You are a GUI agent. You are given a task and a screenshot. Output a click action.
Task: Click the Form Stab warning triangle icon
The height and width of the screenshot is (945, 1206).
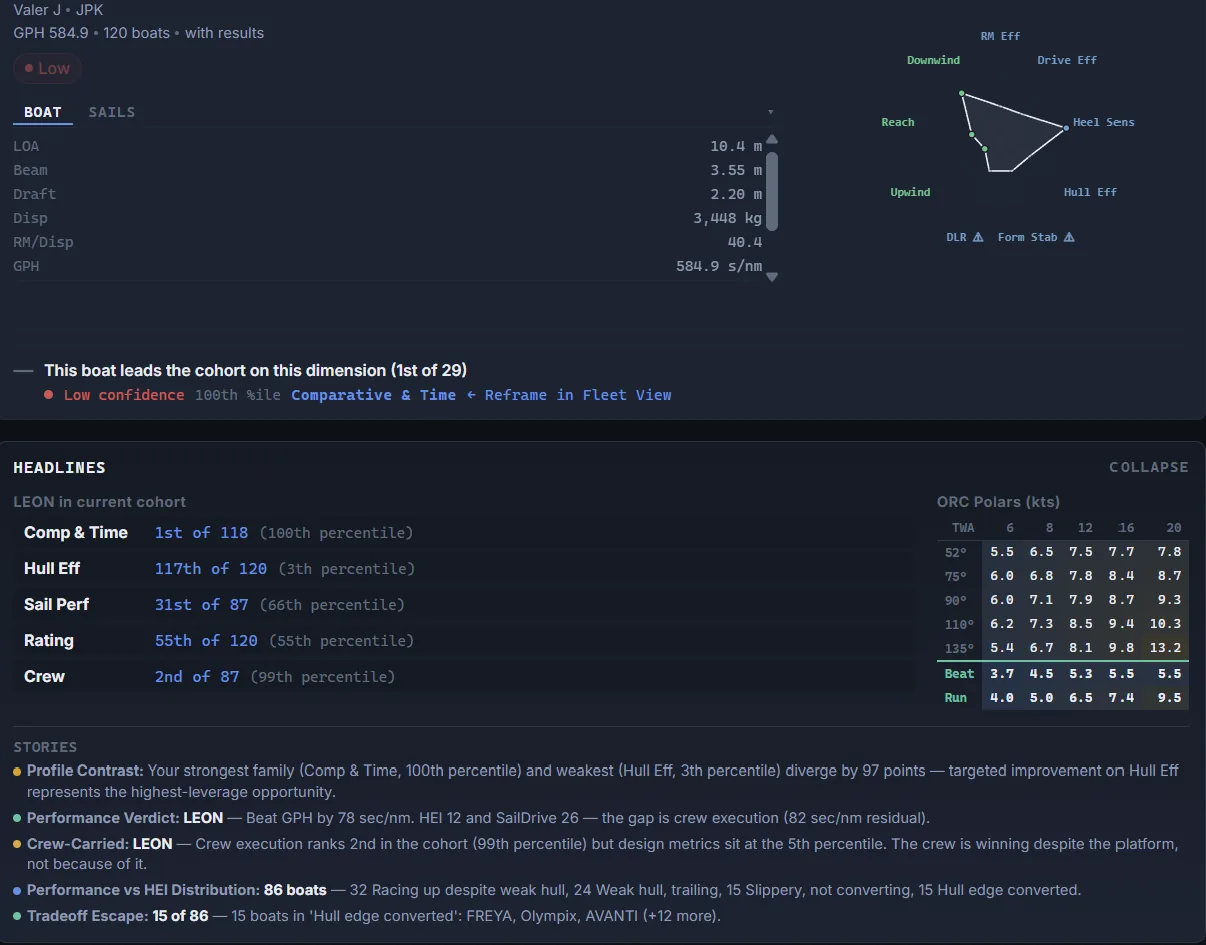pos(1069,237)
